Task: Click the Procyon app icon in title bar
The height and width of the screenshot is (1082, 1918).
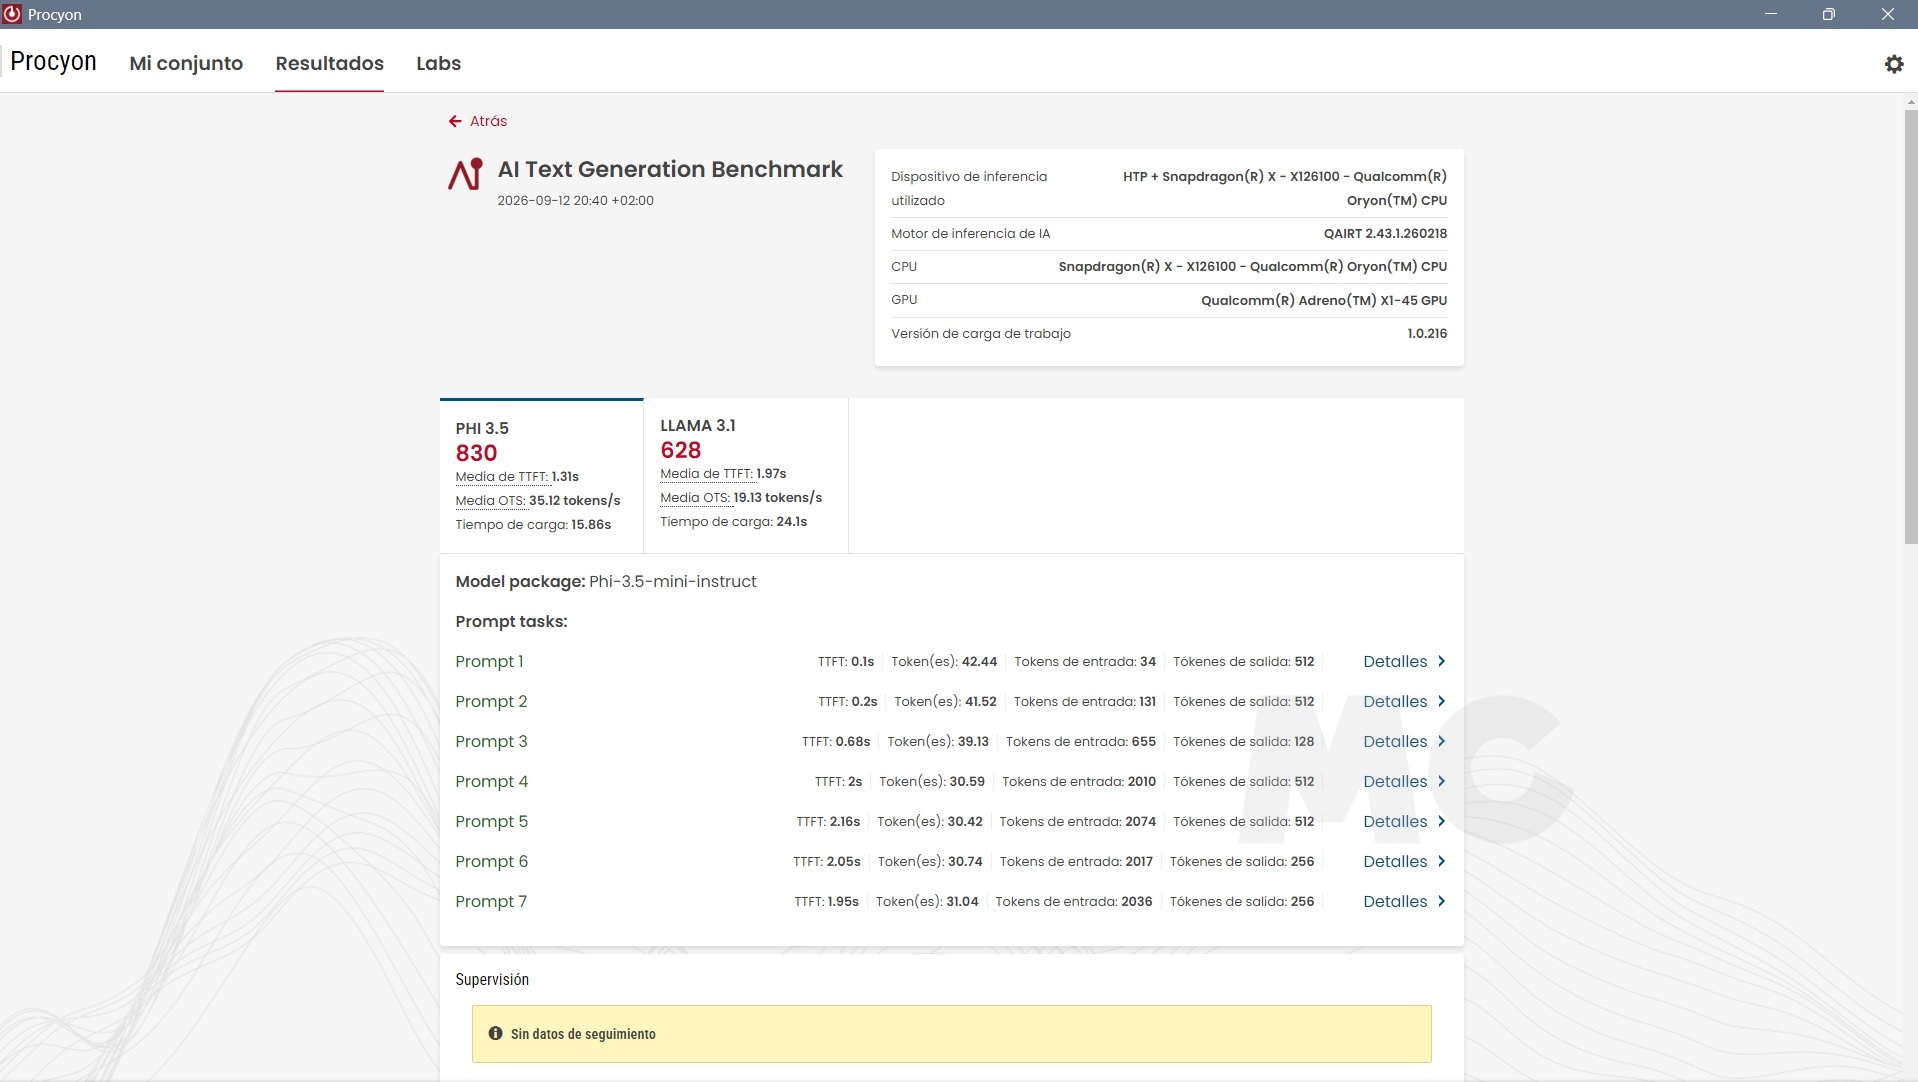Action: pos(12,14)
